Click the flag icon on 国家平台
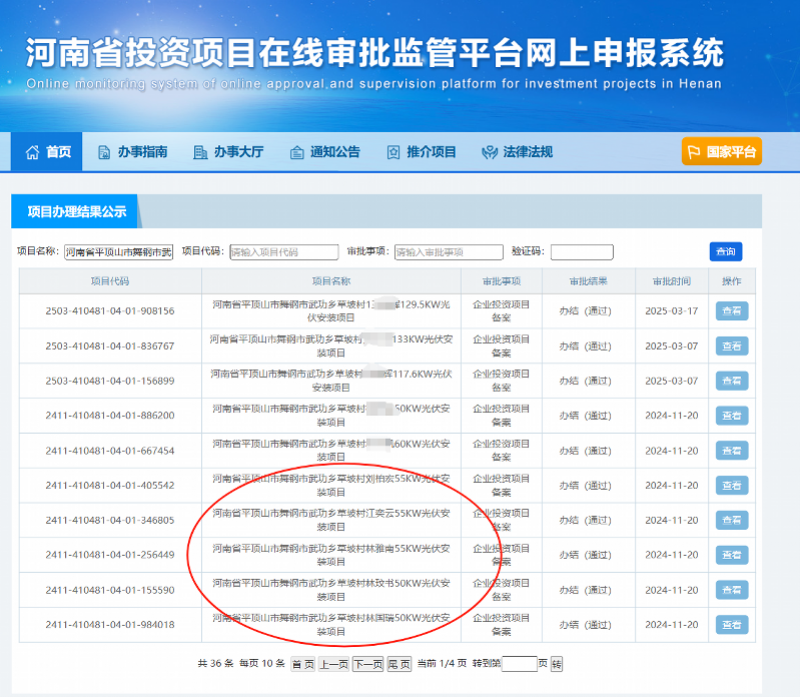The width and height of the screenshot is (800, 697). tap(694, 152)
